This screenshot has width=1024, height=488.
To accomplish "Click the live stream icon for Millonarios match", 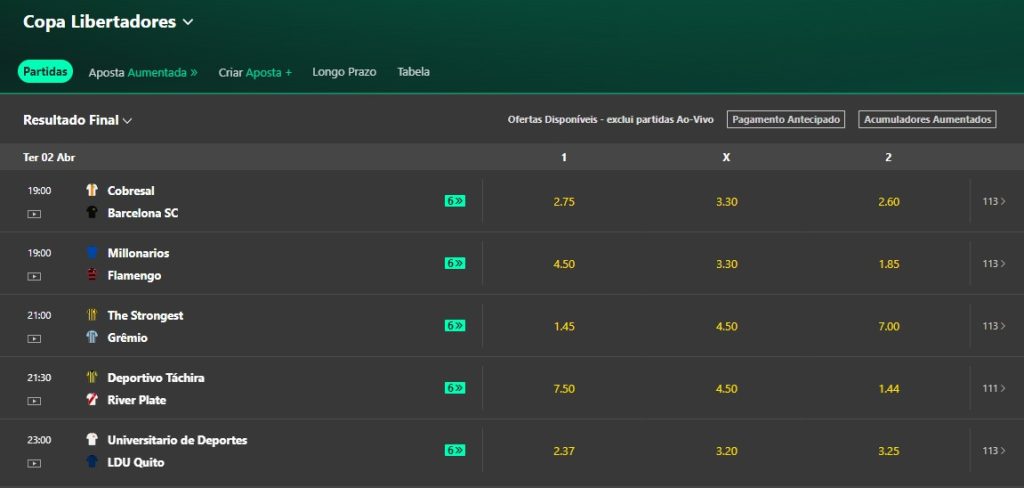I will click(34, 276).
